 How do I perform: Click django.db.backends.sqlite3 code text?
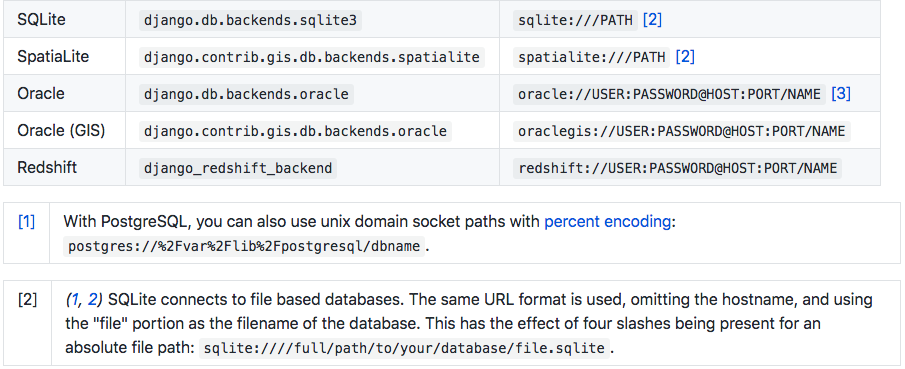(250, 20)
